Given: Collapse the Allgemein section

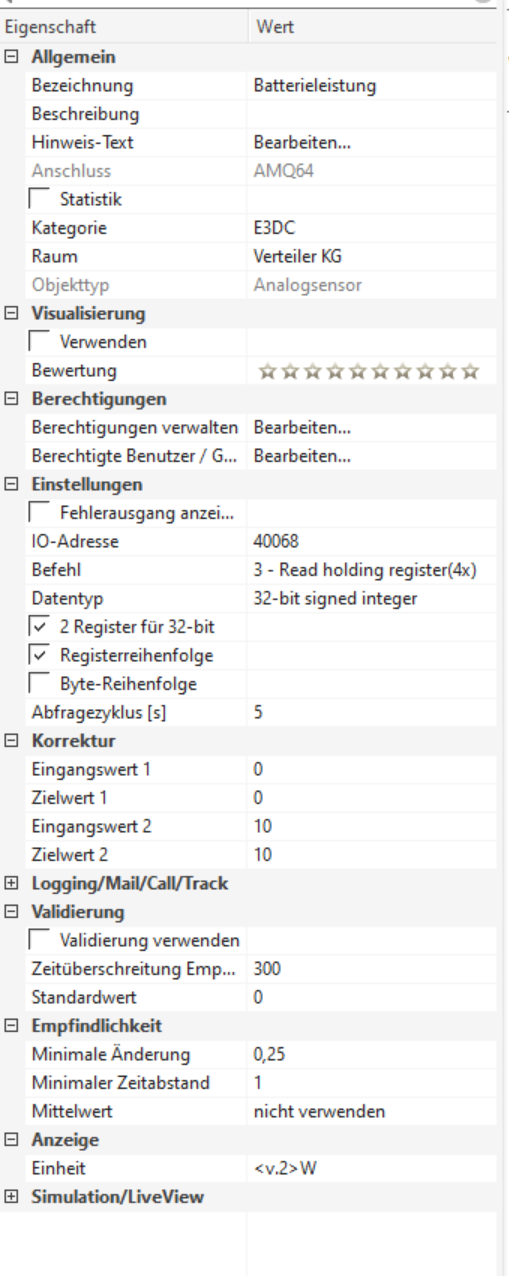Looking at the screenshot, I should point(10,58).
